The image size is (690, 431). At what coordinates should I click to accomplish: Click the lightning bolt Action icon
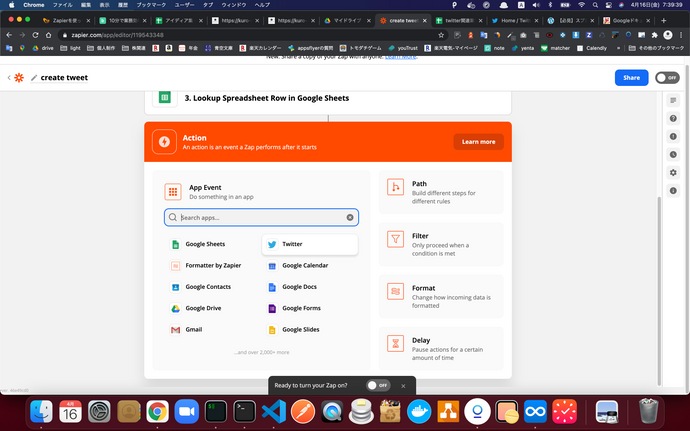click(164, 142)
